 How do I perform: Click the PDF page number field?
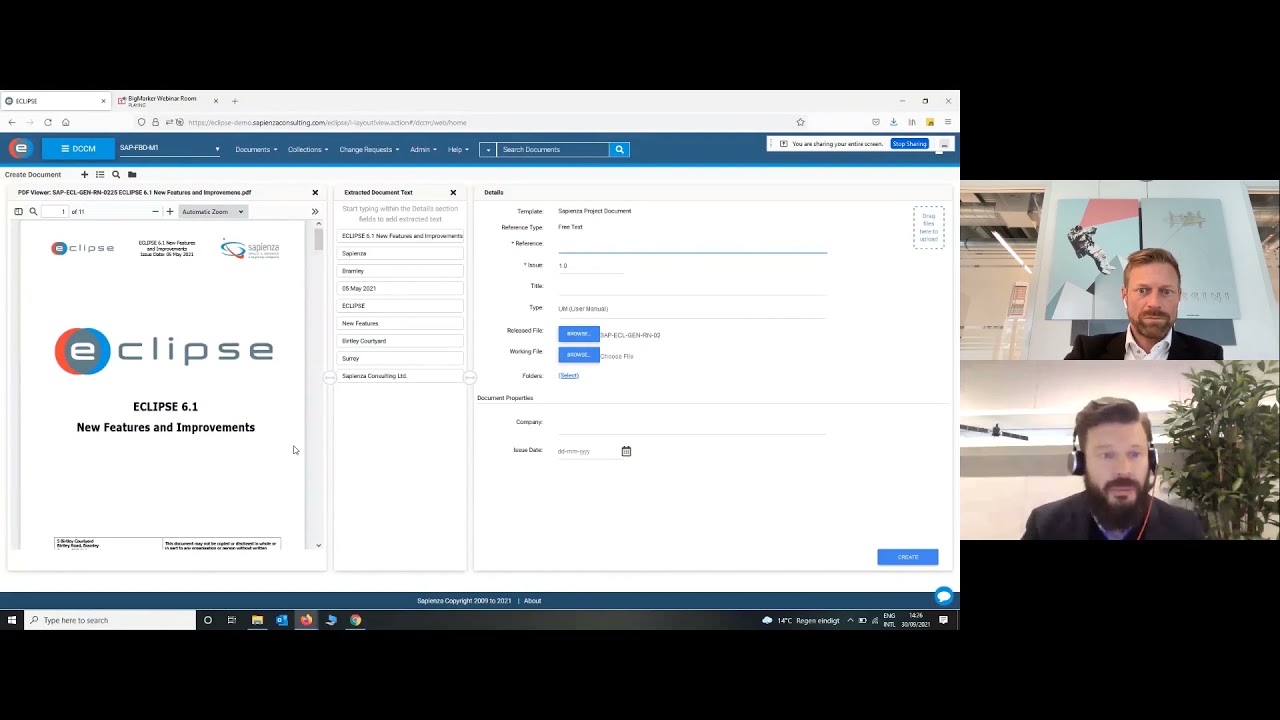point(55,212)
